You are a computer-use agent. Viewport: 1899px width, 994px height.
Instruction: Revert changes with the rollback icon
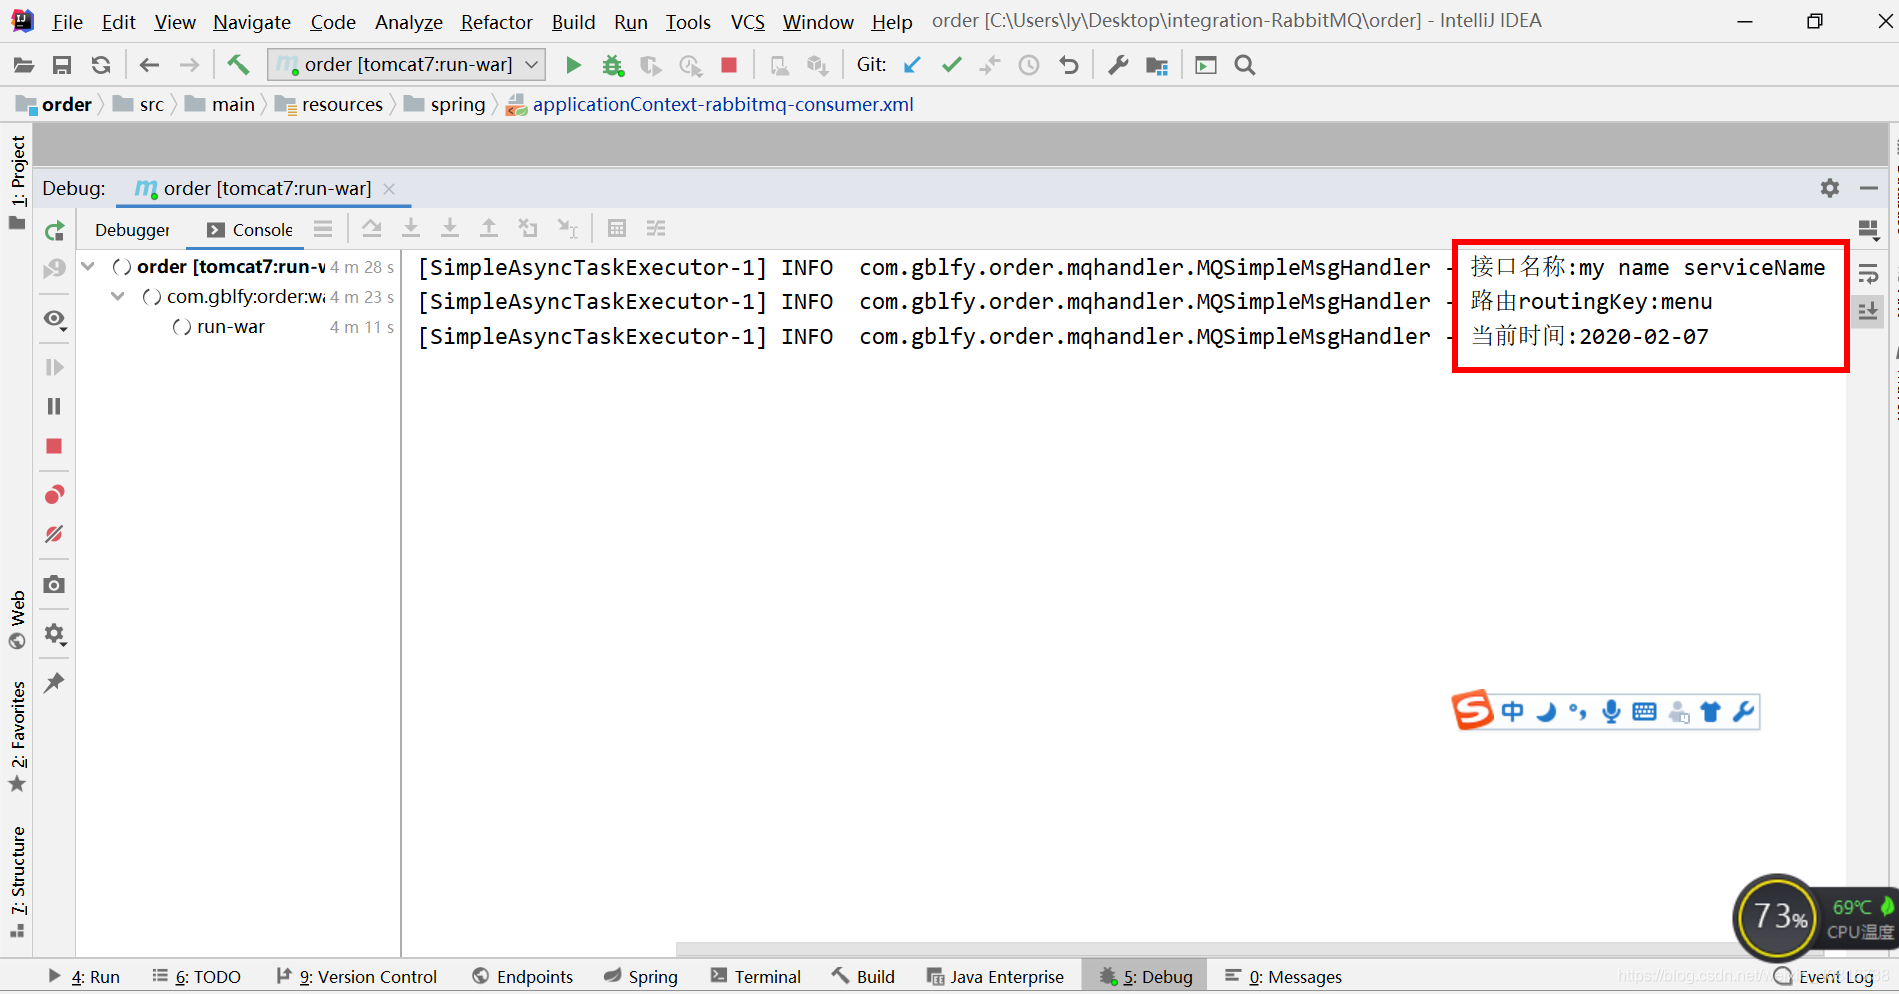point(1068,65)
